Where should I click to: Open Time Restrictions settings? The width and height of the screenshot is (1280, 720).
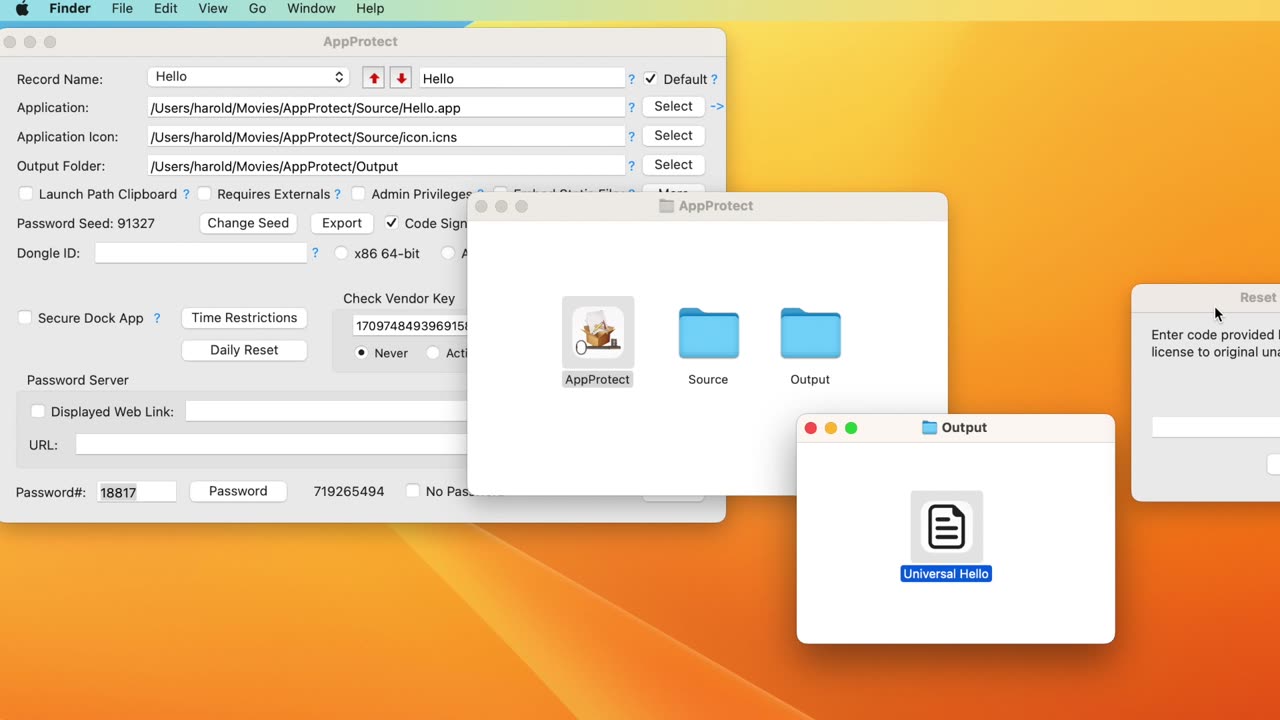point(244,318)
